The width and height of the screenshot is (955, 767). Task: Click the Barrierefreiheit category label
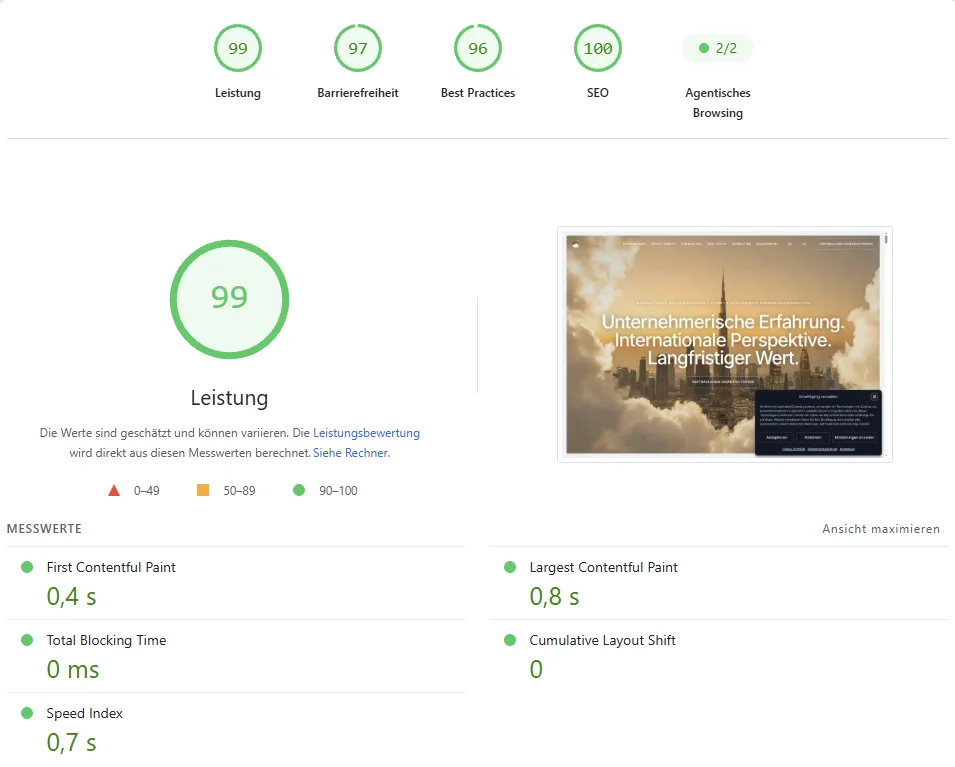coord(358,93)
